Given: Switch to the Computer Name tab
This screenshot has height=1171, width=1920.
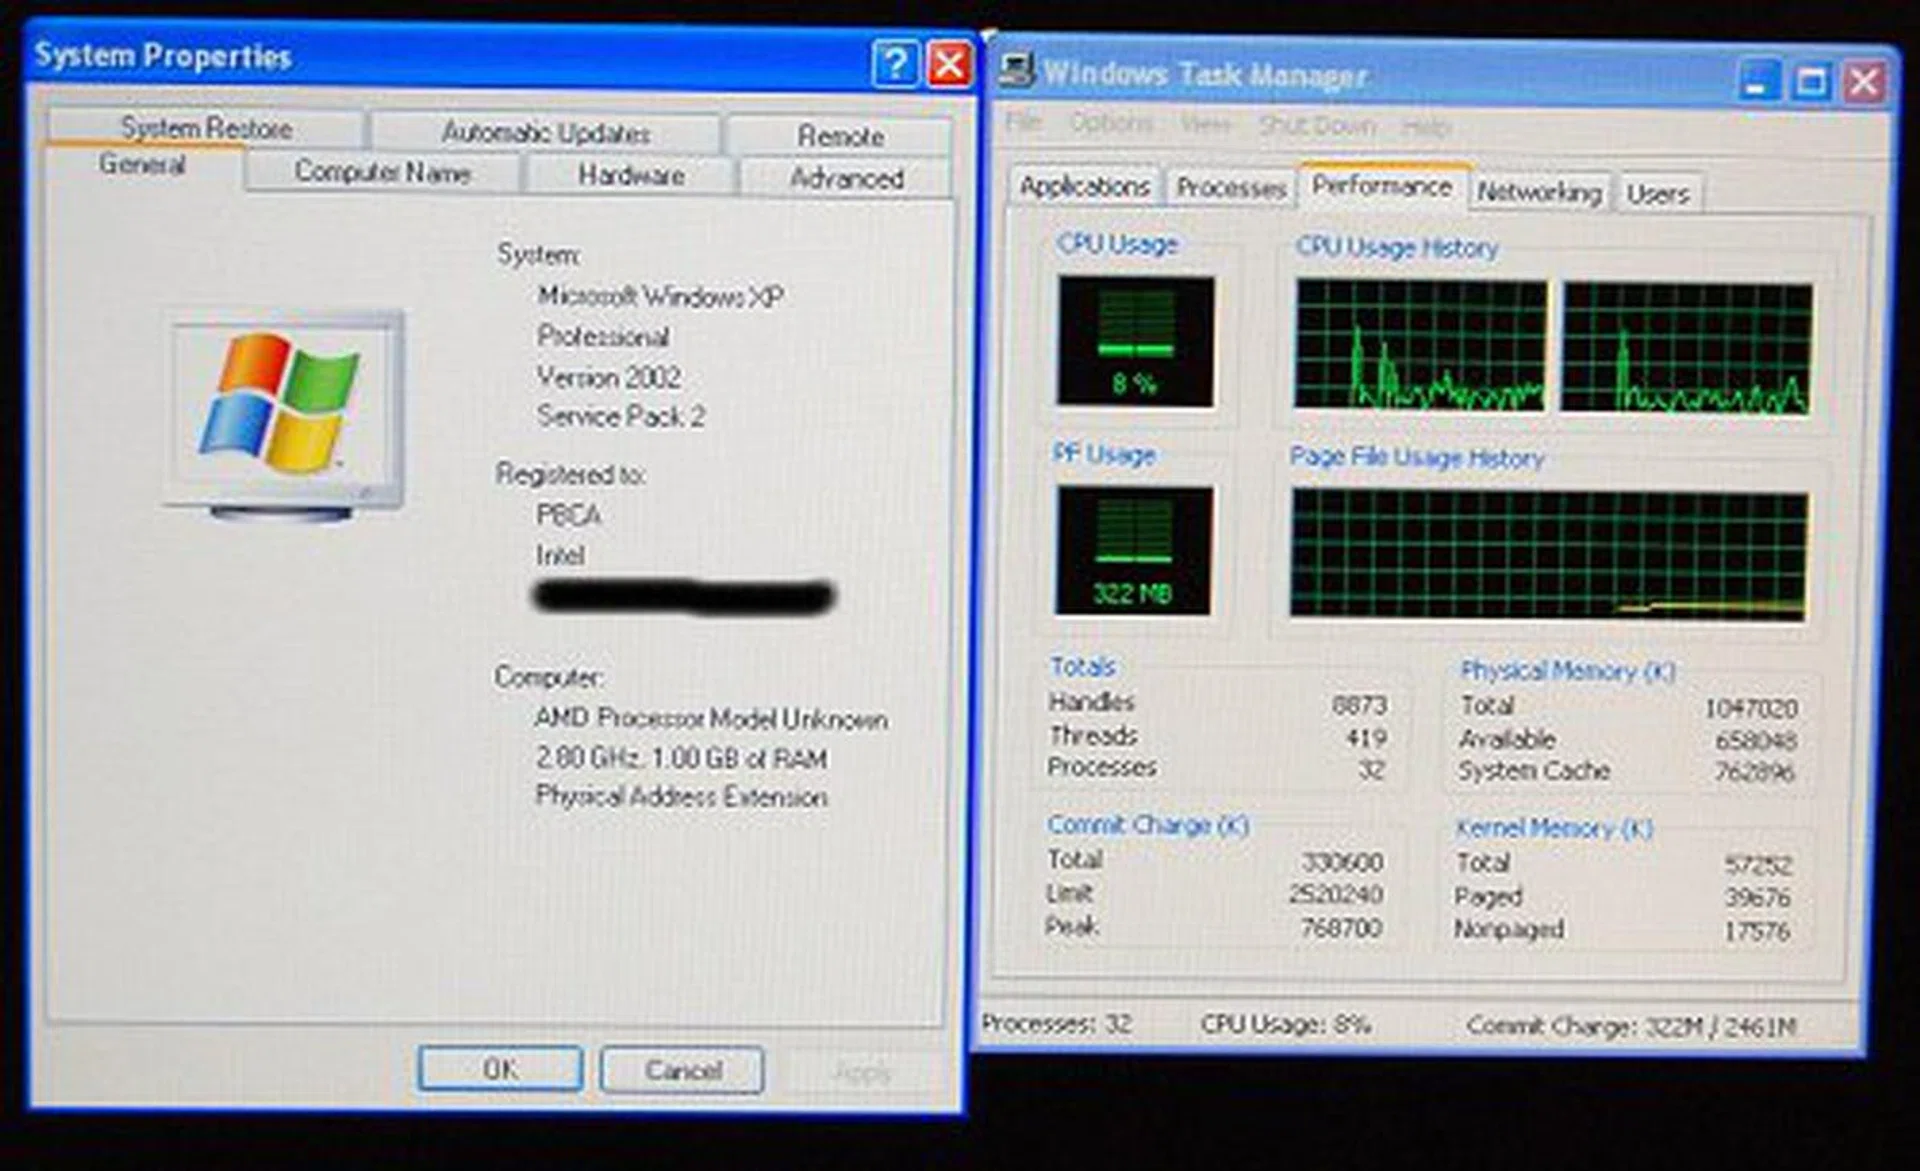Looking at the screenshot, I should pos(382,172).
